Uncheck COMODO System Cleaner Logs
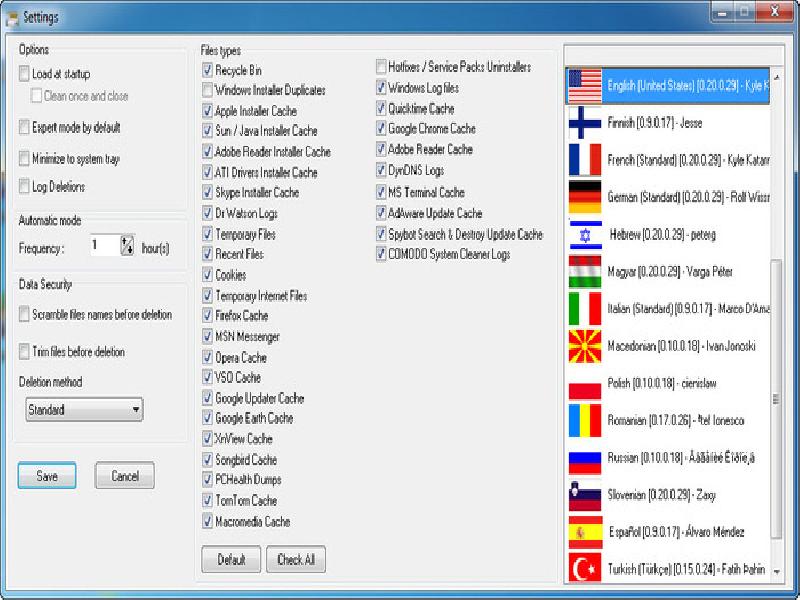 pos(381,254)
